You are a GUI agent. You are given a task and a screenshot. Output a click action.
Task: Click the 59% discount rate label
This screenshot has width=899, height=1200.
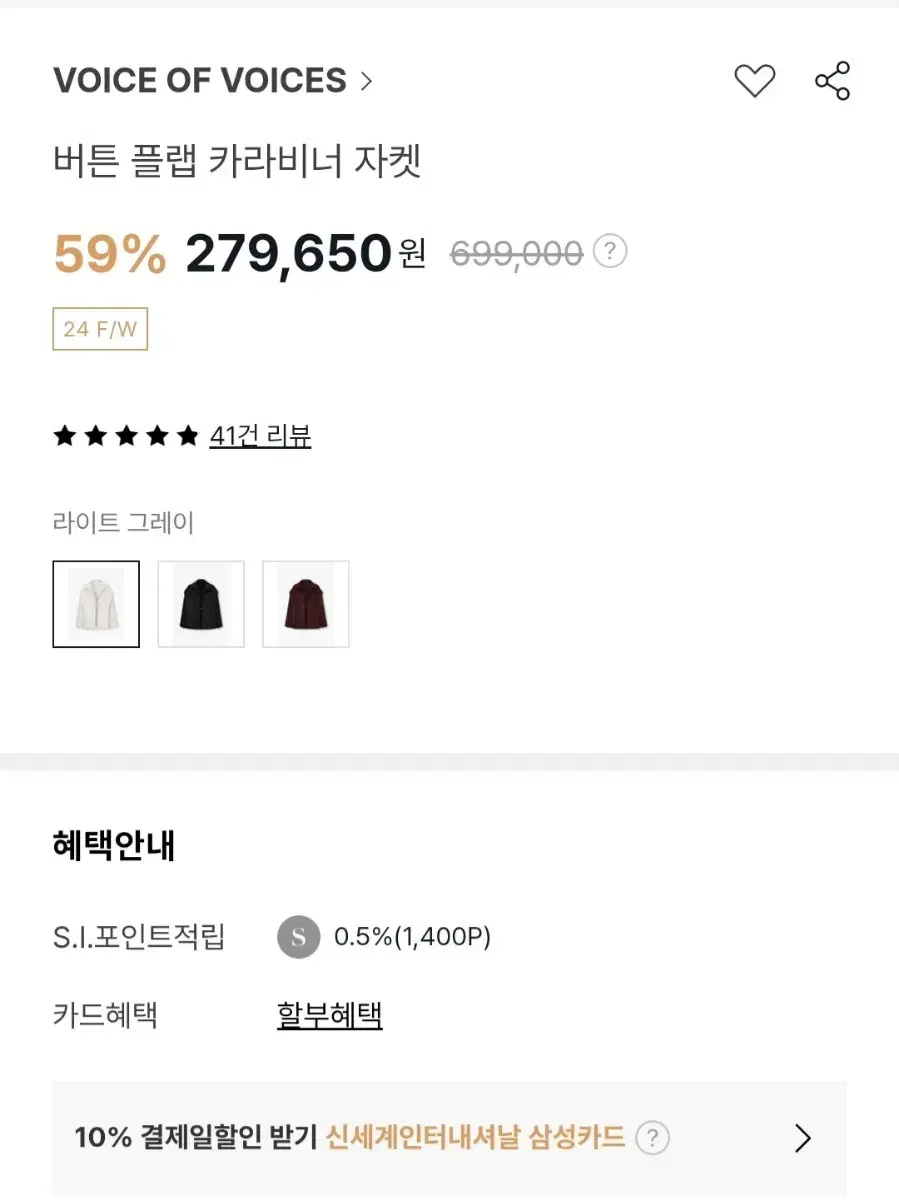tap(110, 253)
